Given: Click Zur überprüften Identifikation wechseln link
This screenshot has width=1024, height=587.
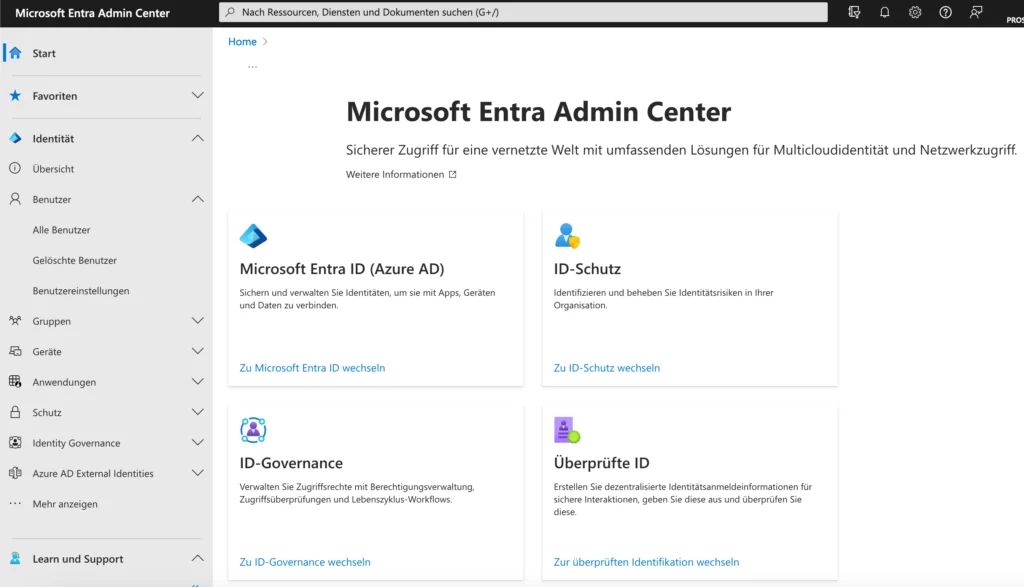Looking at the screenshot, I should (647, 562).
